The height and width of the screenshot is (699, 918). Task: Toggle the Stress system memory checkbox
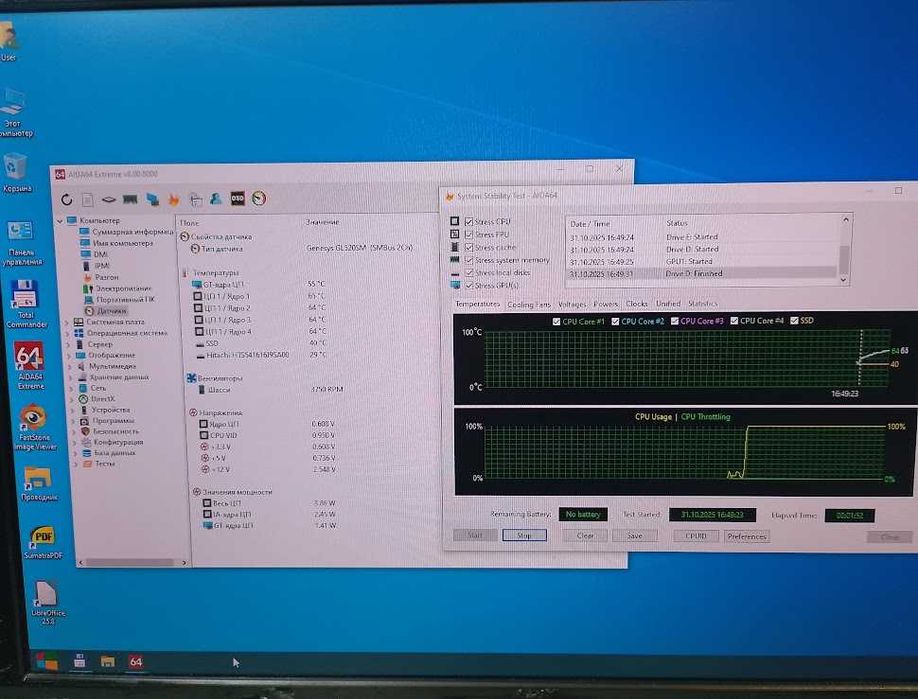point(469,260)
